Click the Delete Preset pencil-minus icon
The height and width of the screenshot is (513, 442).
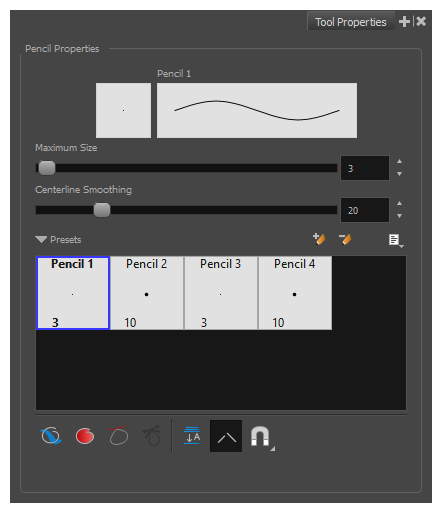tap(345, 239)
